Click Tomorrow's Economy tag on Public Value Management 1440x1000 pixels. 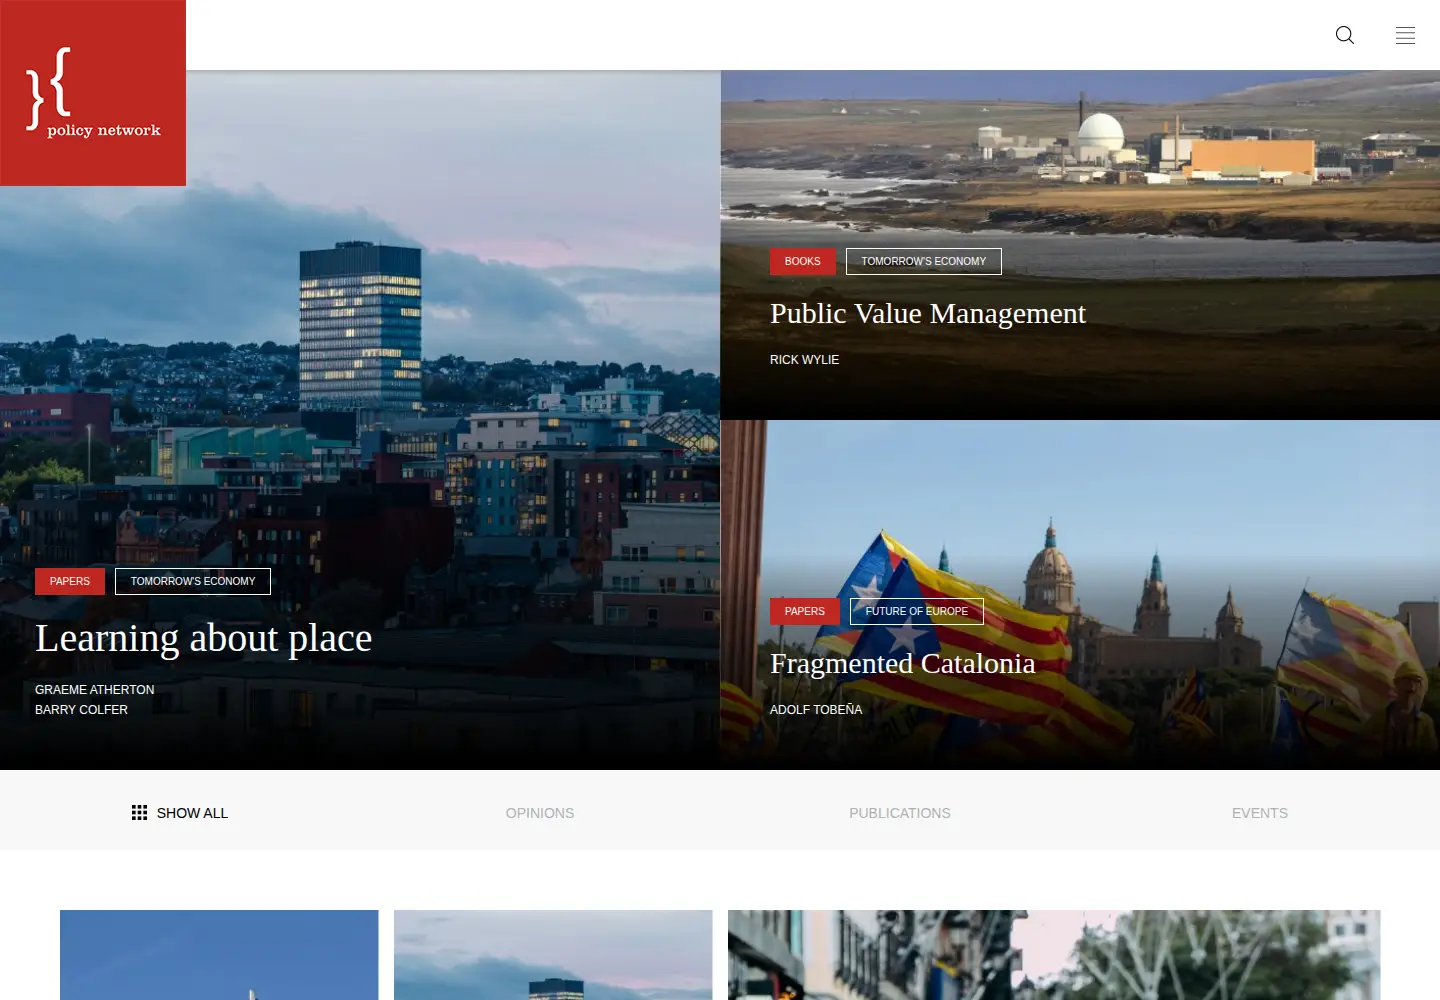click(x=924, y=261)
